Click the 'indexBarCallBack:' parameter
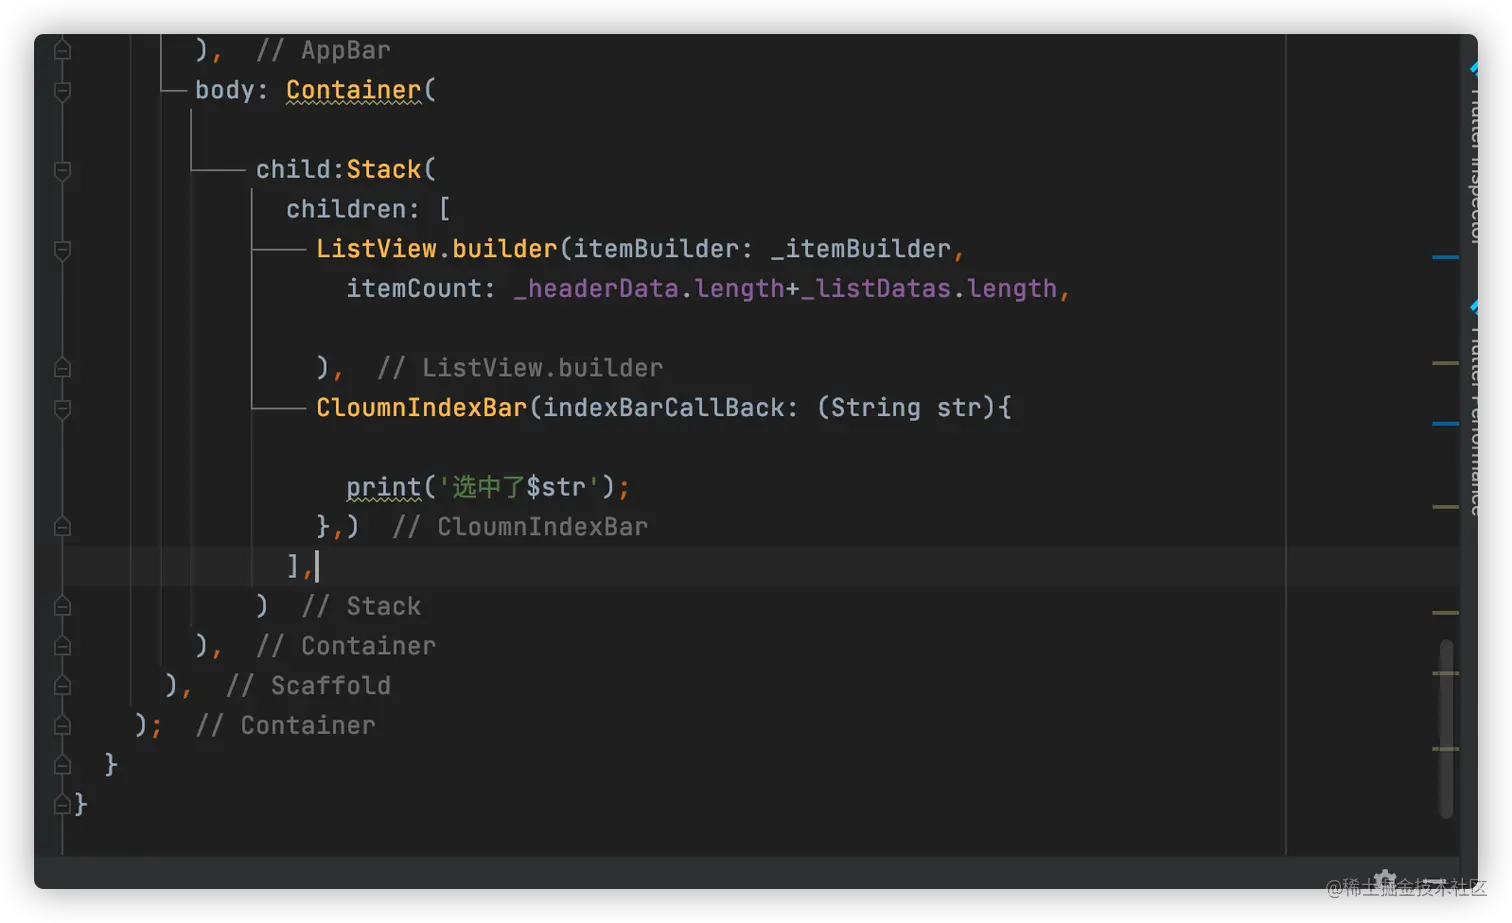 pyautogui.click(x=671, y=408)
